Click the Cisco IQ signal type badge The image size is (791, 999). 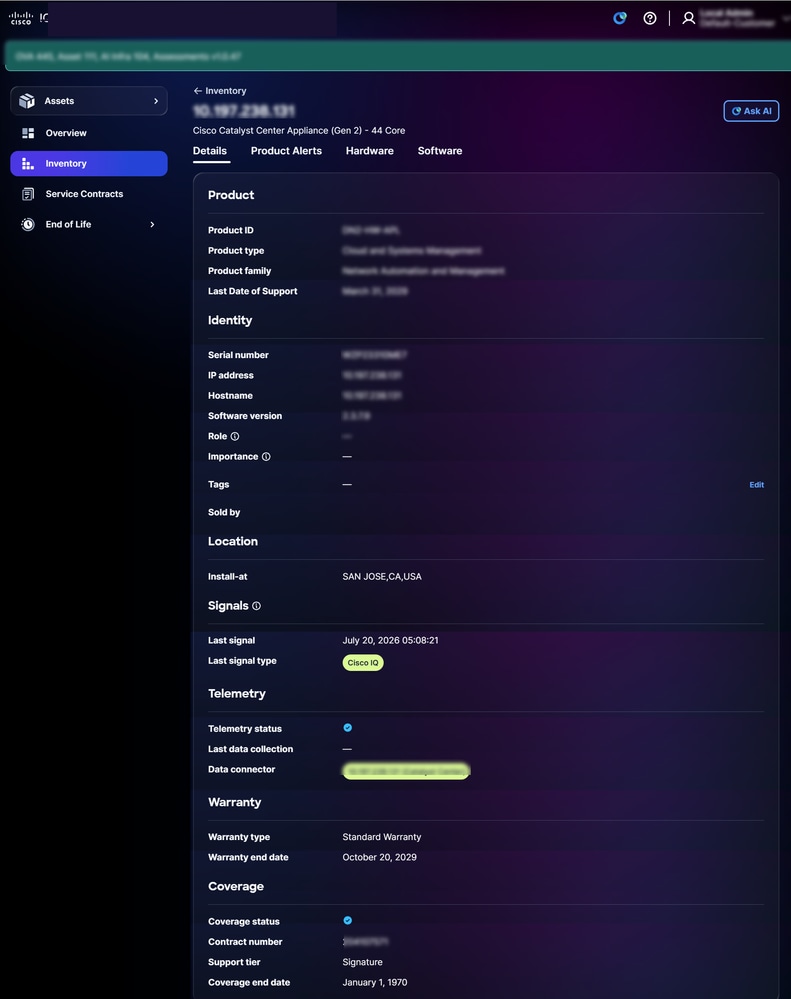[363, 663]
